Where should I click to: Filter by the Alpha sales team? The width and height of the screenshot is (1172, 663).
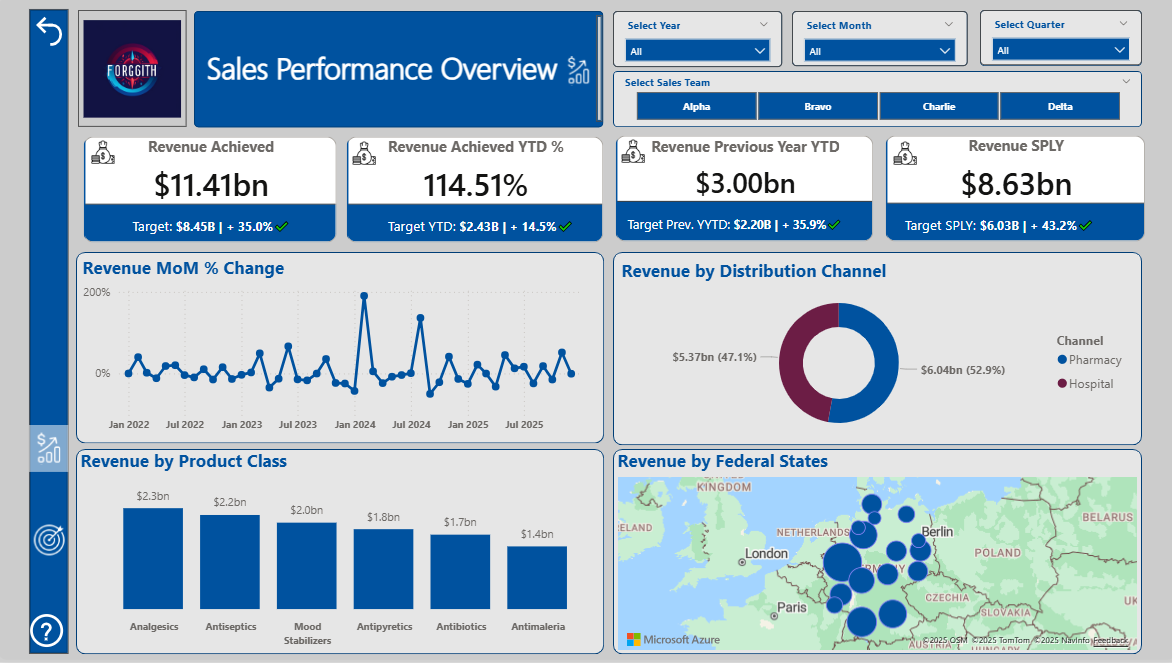coord(697,106)
